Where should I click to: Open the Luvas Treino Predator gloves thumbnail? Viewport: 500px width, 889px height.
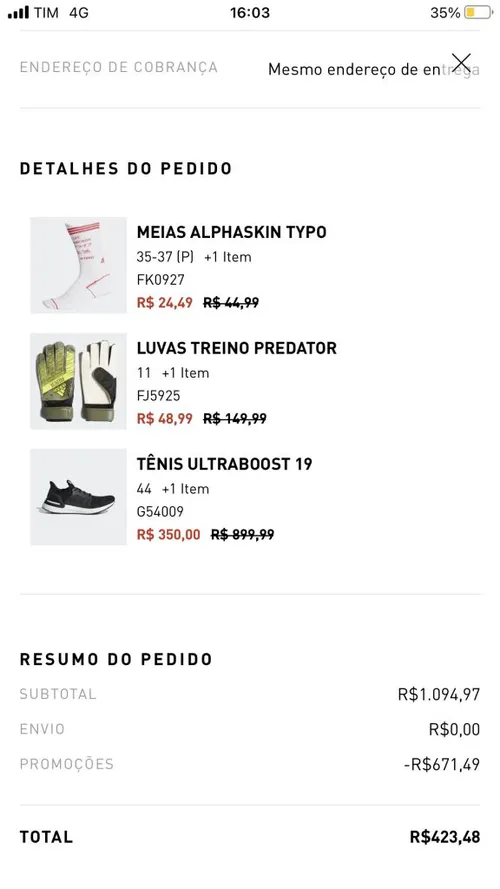coord(78,381)
